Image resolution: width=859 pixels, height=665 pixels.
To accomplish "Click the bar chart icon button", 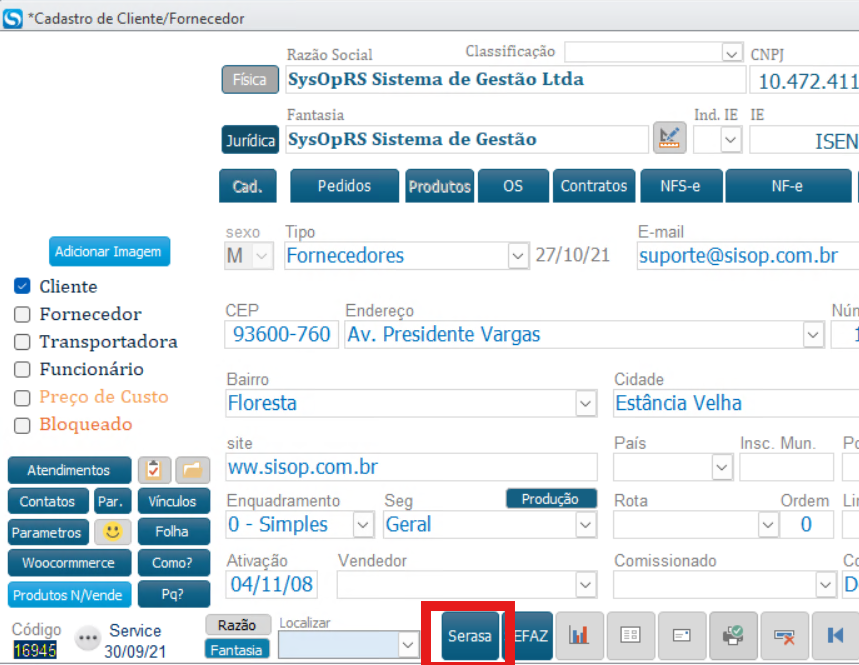I will click(x=579, y=635).
